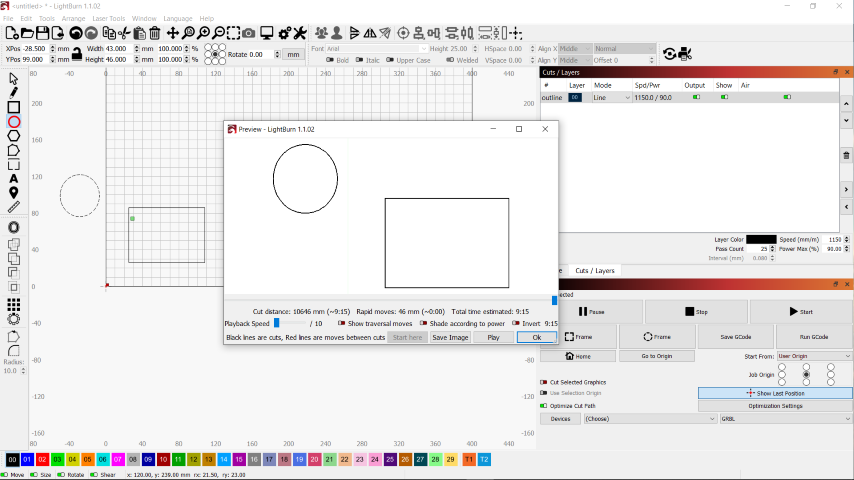Image resolution: width=854 pixels, height=480 pixels.
Task: Select the Measure ruler tool
Action: pyautogui.click(x=13, y=207)
